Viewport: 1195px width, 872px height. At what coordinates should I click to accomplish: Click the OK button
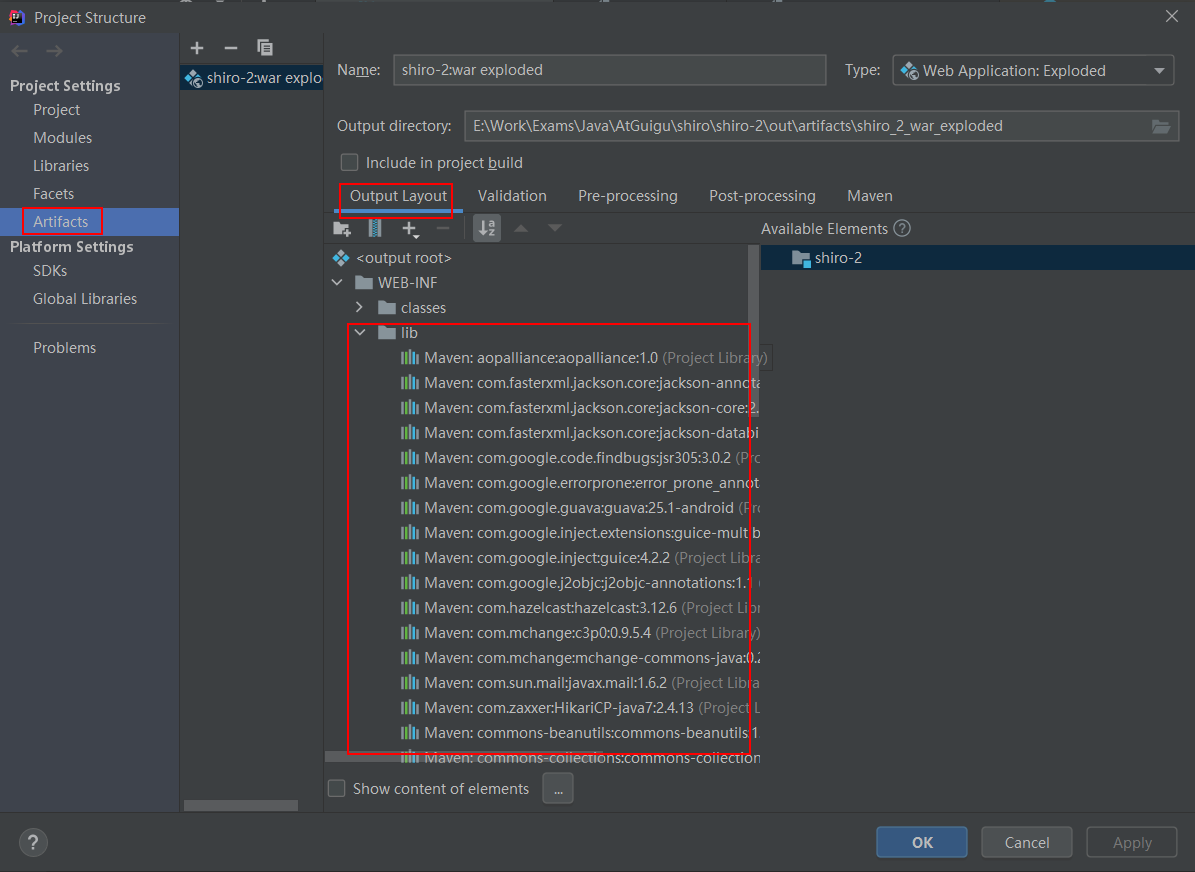(x=921, y=842)
